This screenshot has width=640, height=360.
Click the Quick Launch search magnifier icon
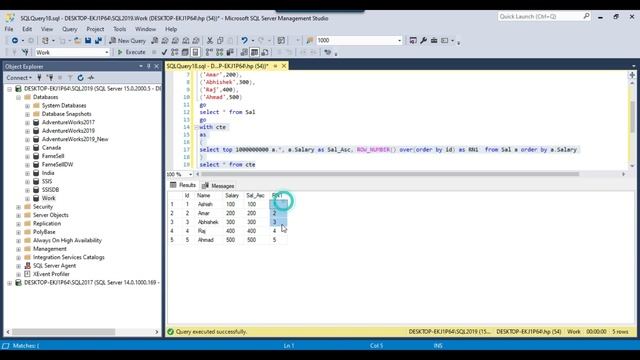pyautogui.click(x=586, y=16)
